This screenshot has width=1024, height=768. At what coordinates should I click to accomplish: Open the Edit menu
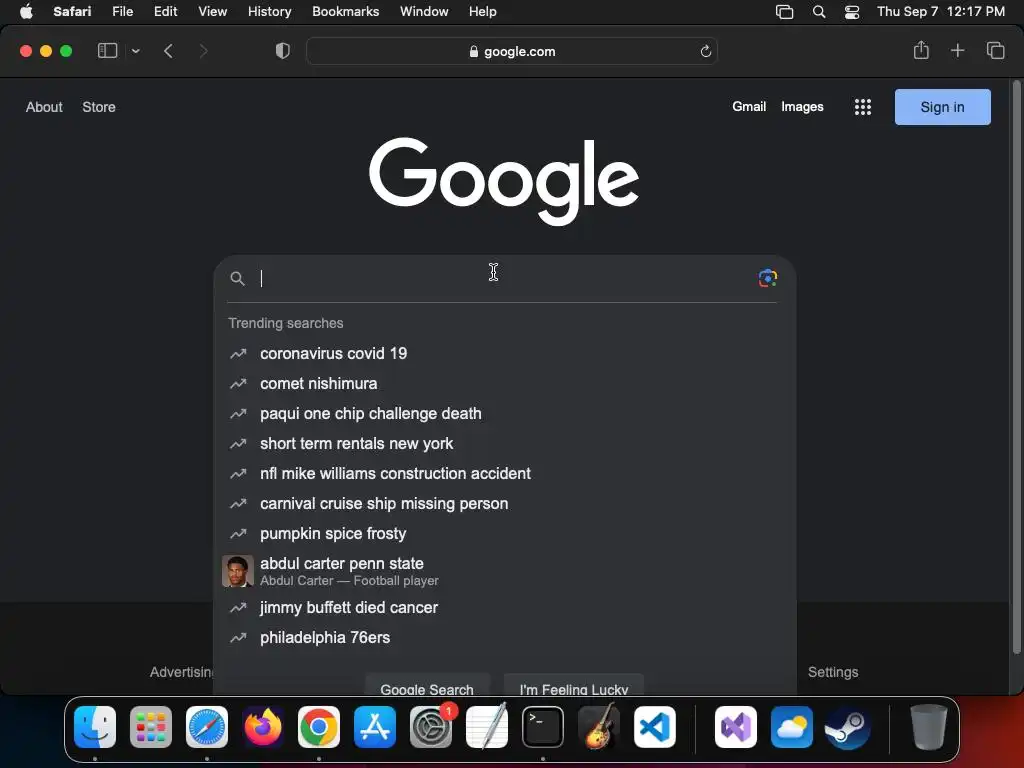coord(165,12)
